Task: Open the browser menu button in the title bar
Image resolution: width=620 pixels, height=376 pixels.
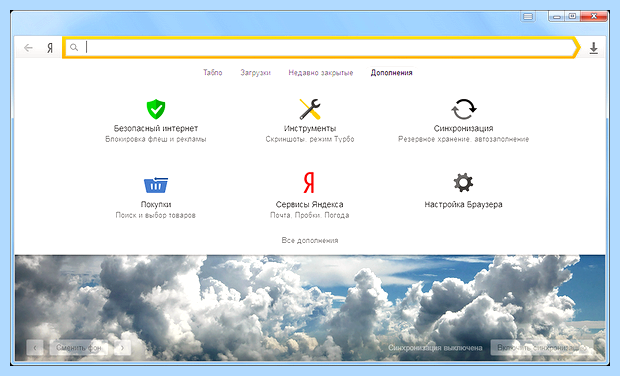Action: coord(528,17)
